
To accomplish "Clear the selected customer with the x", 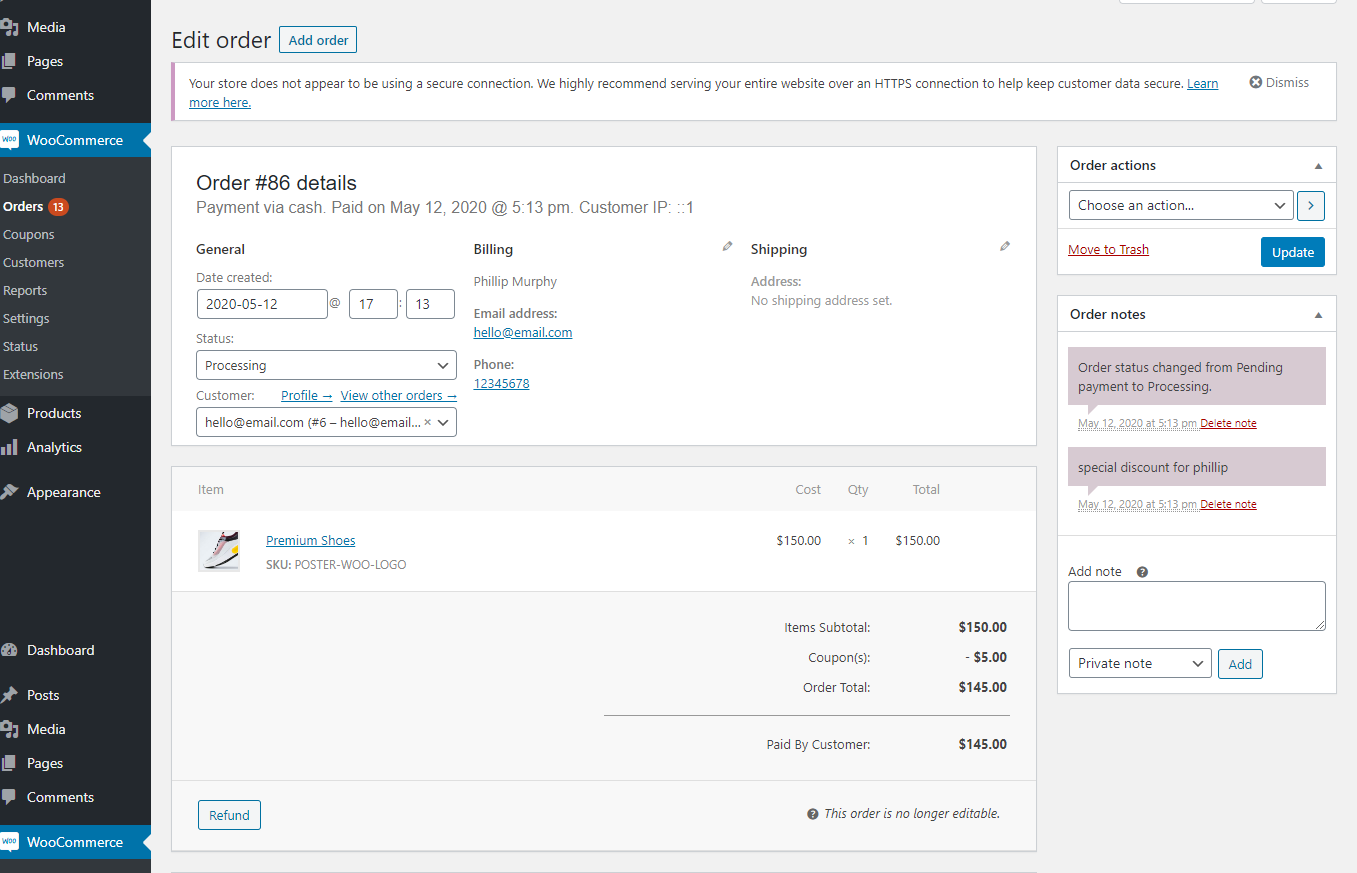I will click(428, 422).
